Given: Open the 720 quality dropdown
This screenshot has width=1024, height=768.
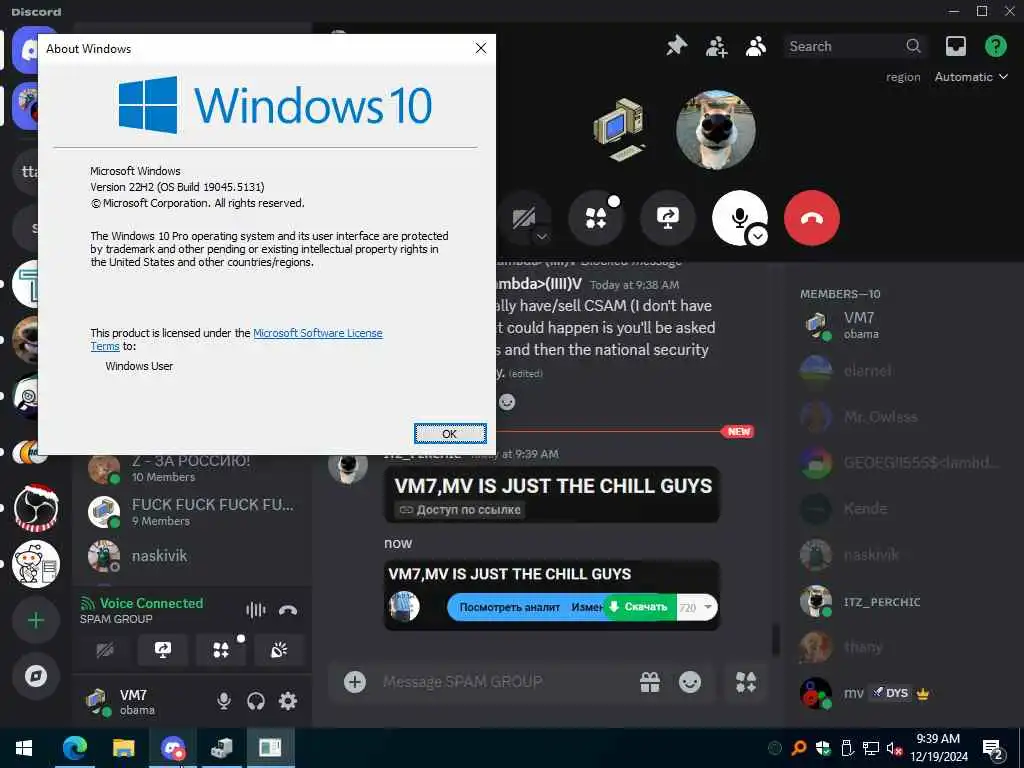Looking at the screenshot, I should point(696,607).
